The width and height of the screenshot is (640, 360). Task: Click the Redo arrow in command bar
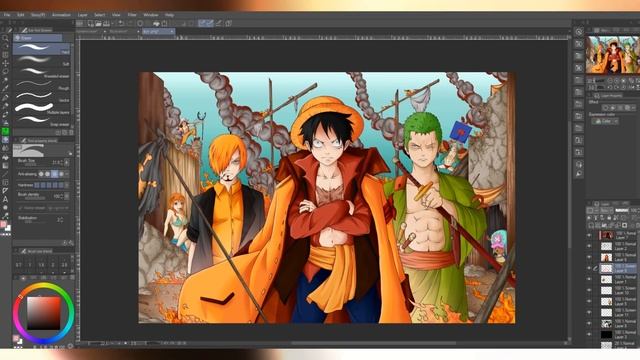pos(130,24)
